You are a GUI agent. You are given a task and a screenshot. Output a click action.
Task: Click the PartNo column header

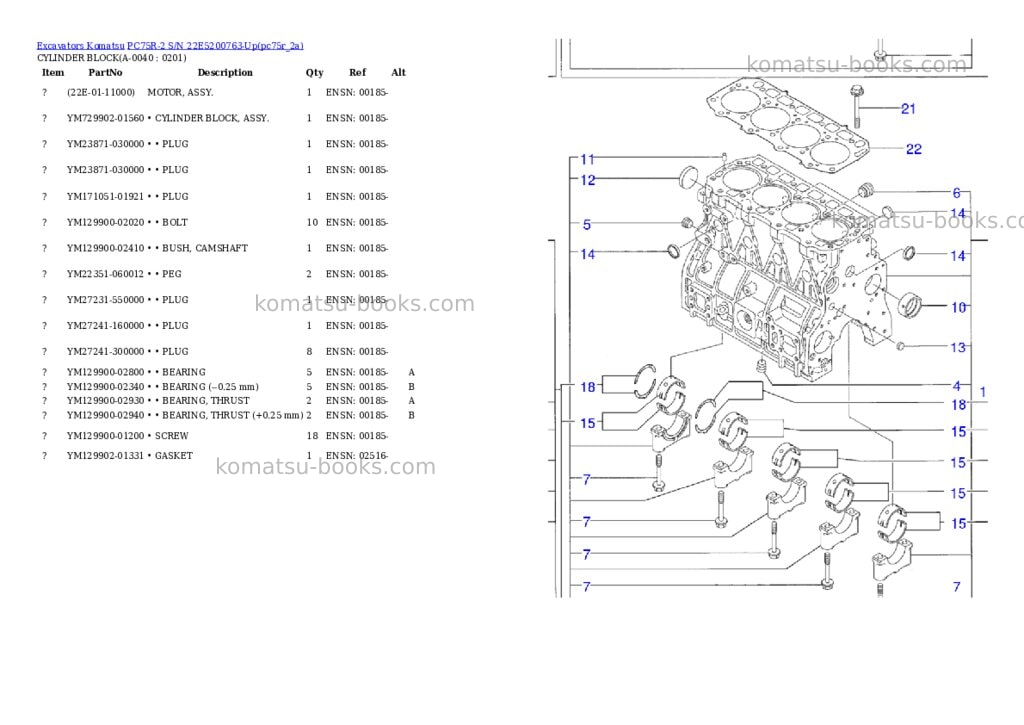[x=105, y=72]
